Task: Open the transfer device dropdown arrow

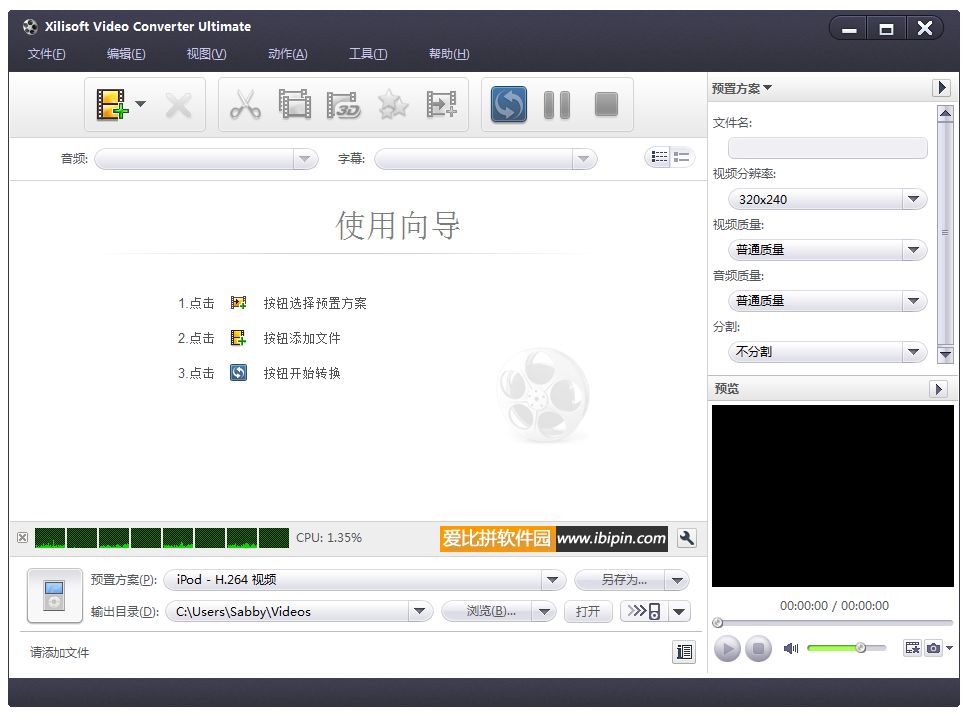Action: 679,611
